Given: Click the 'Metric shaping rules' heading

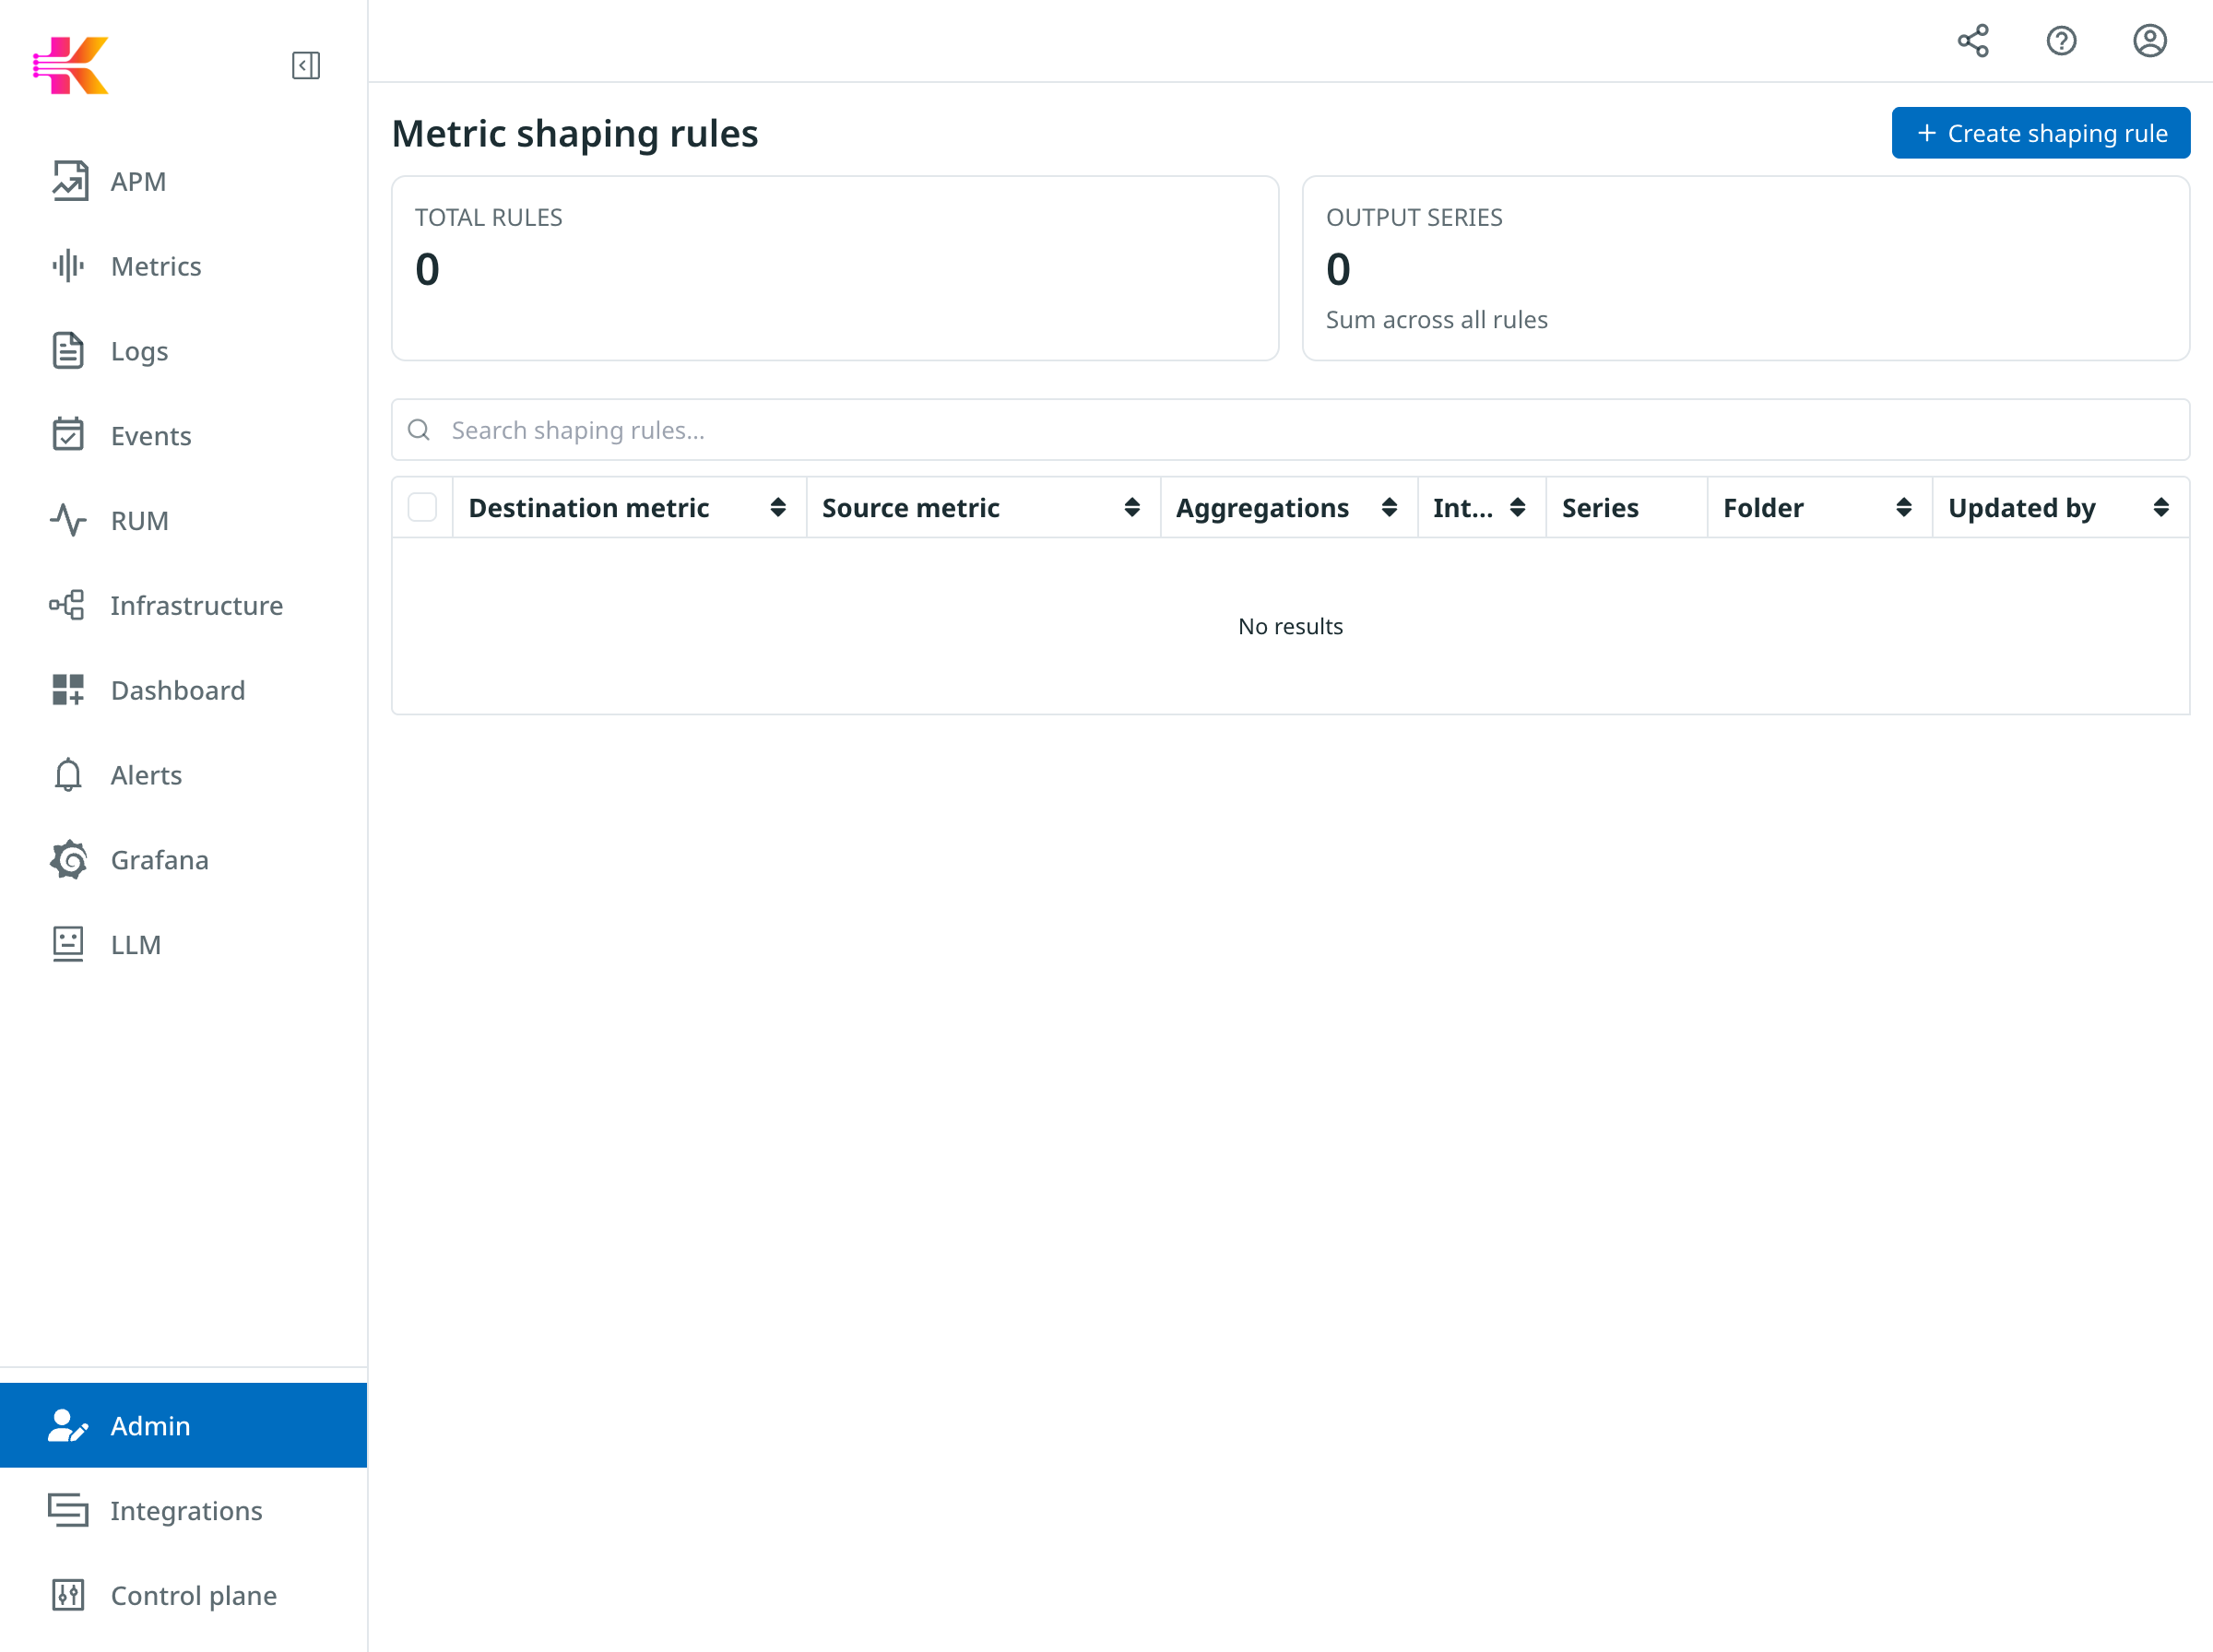Looking at the screenshot, I should 575,133.
